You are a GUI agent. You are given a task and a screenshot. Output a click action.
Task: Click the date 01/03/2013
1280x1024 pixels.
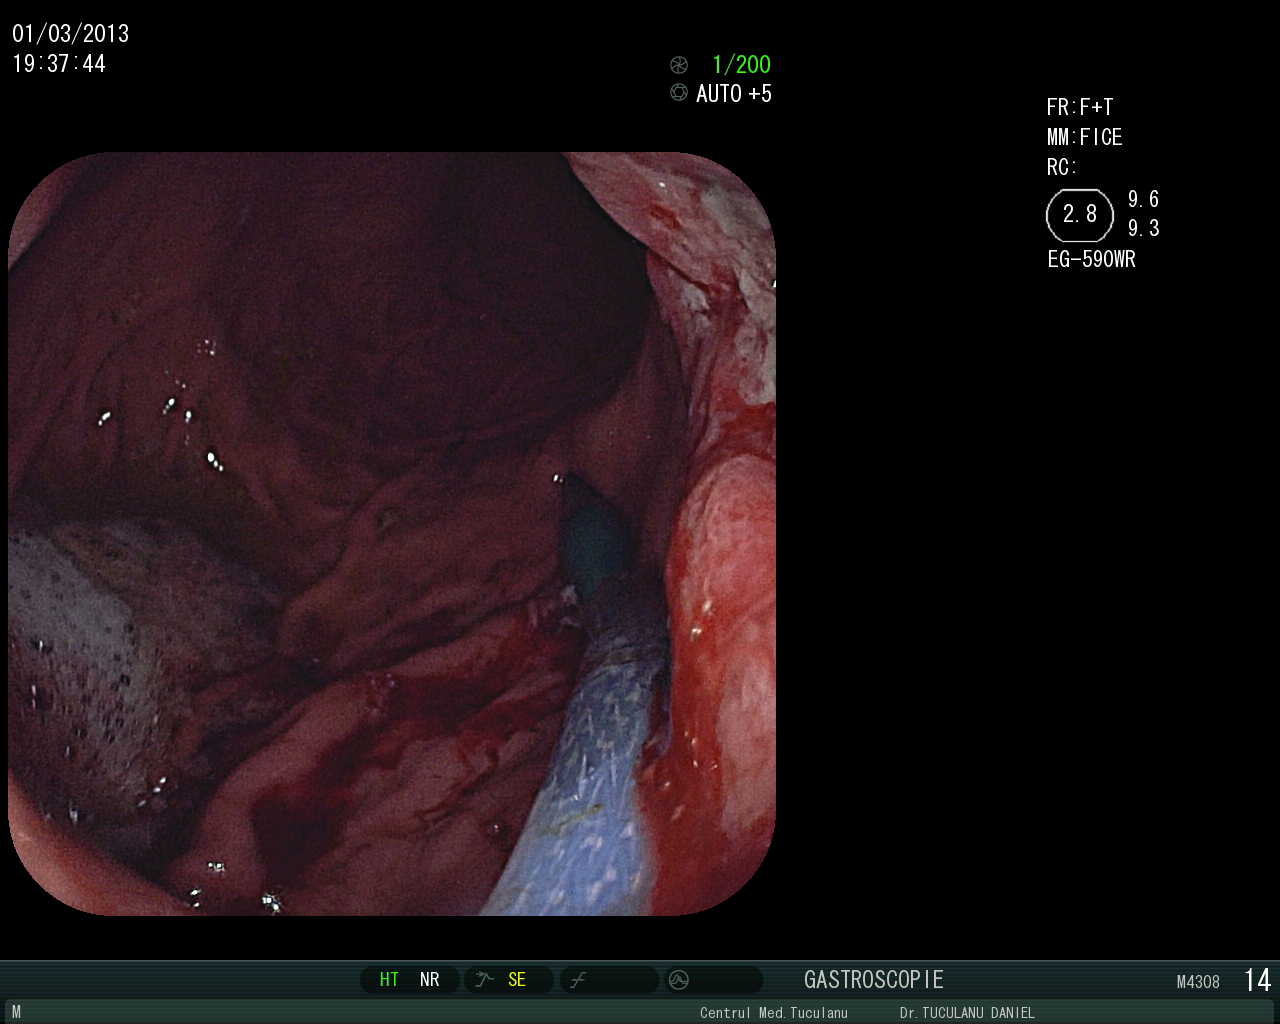point(71,34)
